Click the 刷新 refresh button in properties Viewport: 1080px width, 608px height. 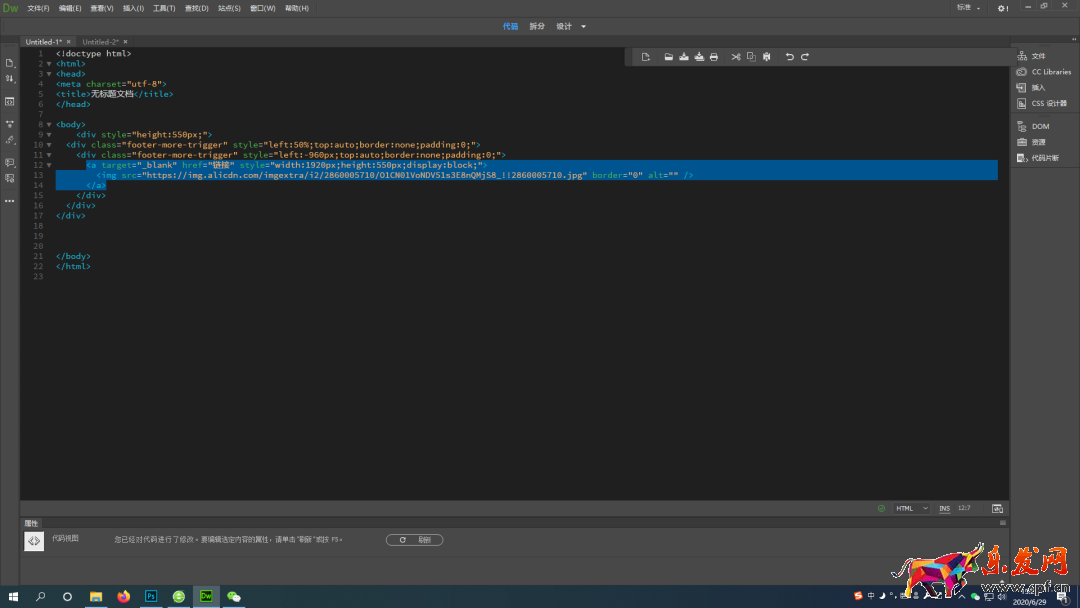point(414,540)
